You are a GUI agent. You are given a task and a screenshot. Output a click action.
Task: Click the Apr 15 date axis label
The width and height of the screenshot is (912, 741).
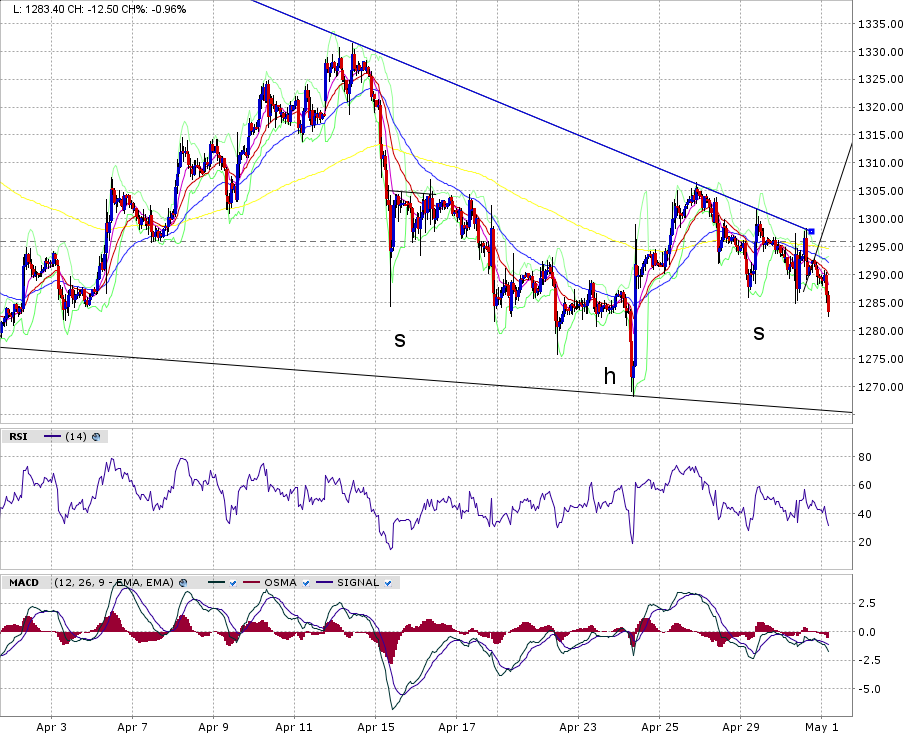[376, 727]
